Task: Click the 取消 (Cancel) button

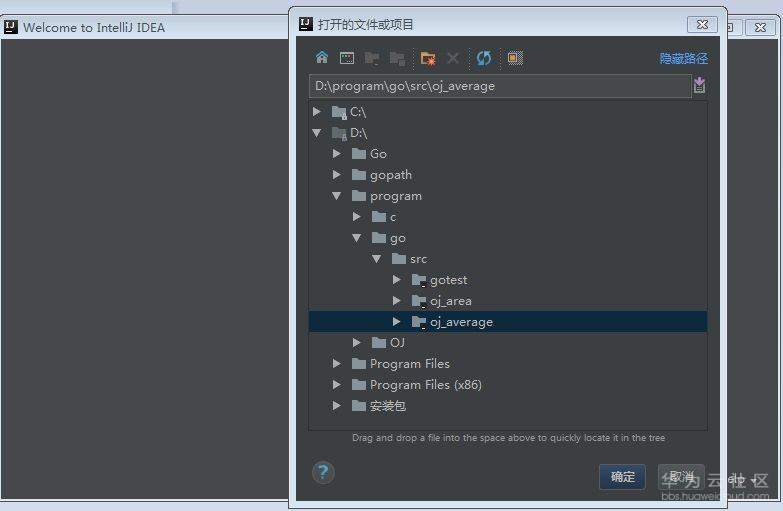Action: (681, 477)
